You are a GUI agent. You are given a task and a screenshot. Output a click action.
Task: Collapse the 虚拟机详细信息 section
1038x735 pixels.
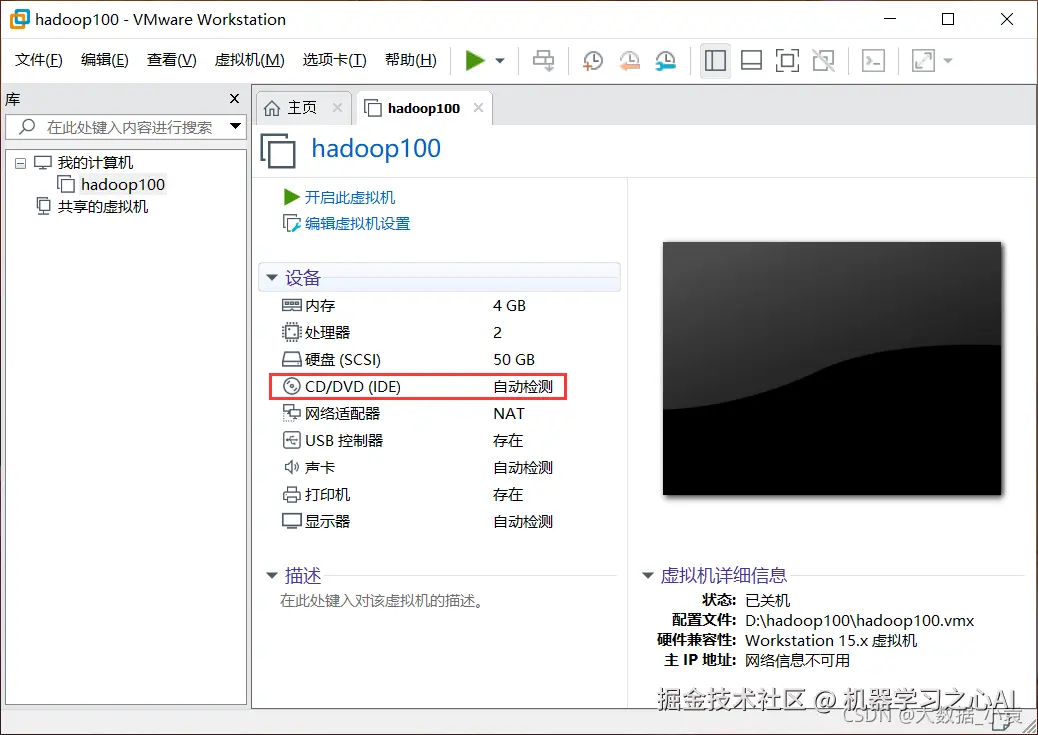(x=647, y=575)
